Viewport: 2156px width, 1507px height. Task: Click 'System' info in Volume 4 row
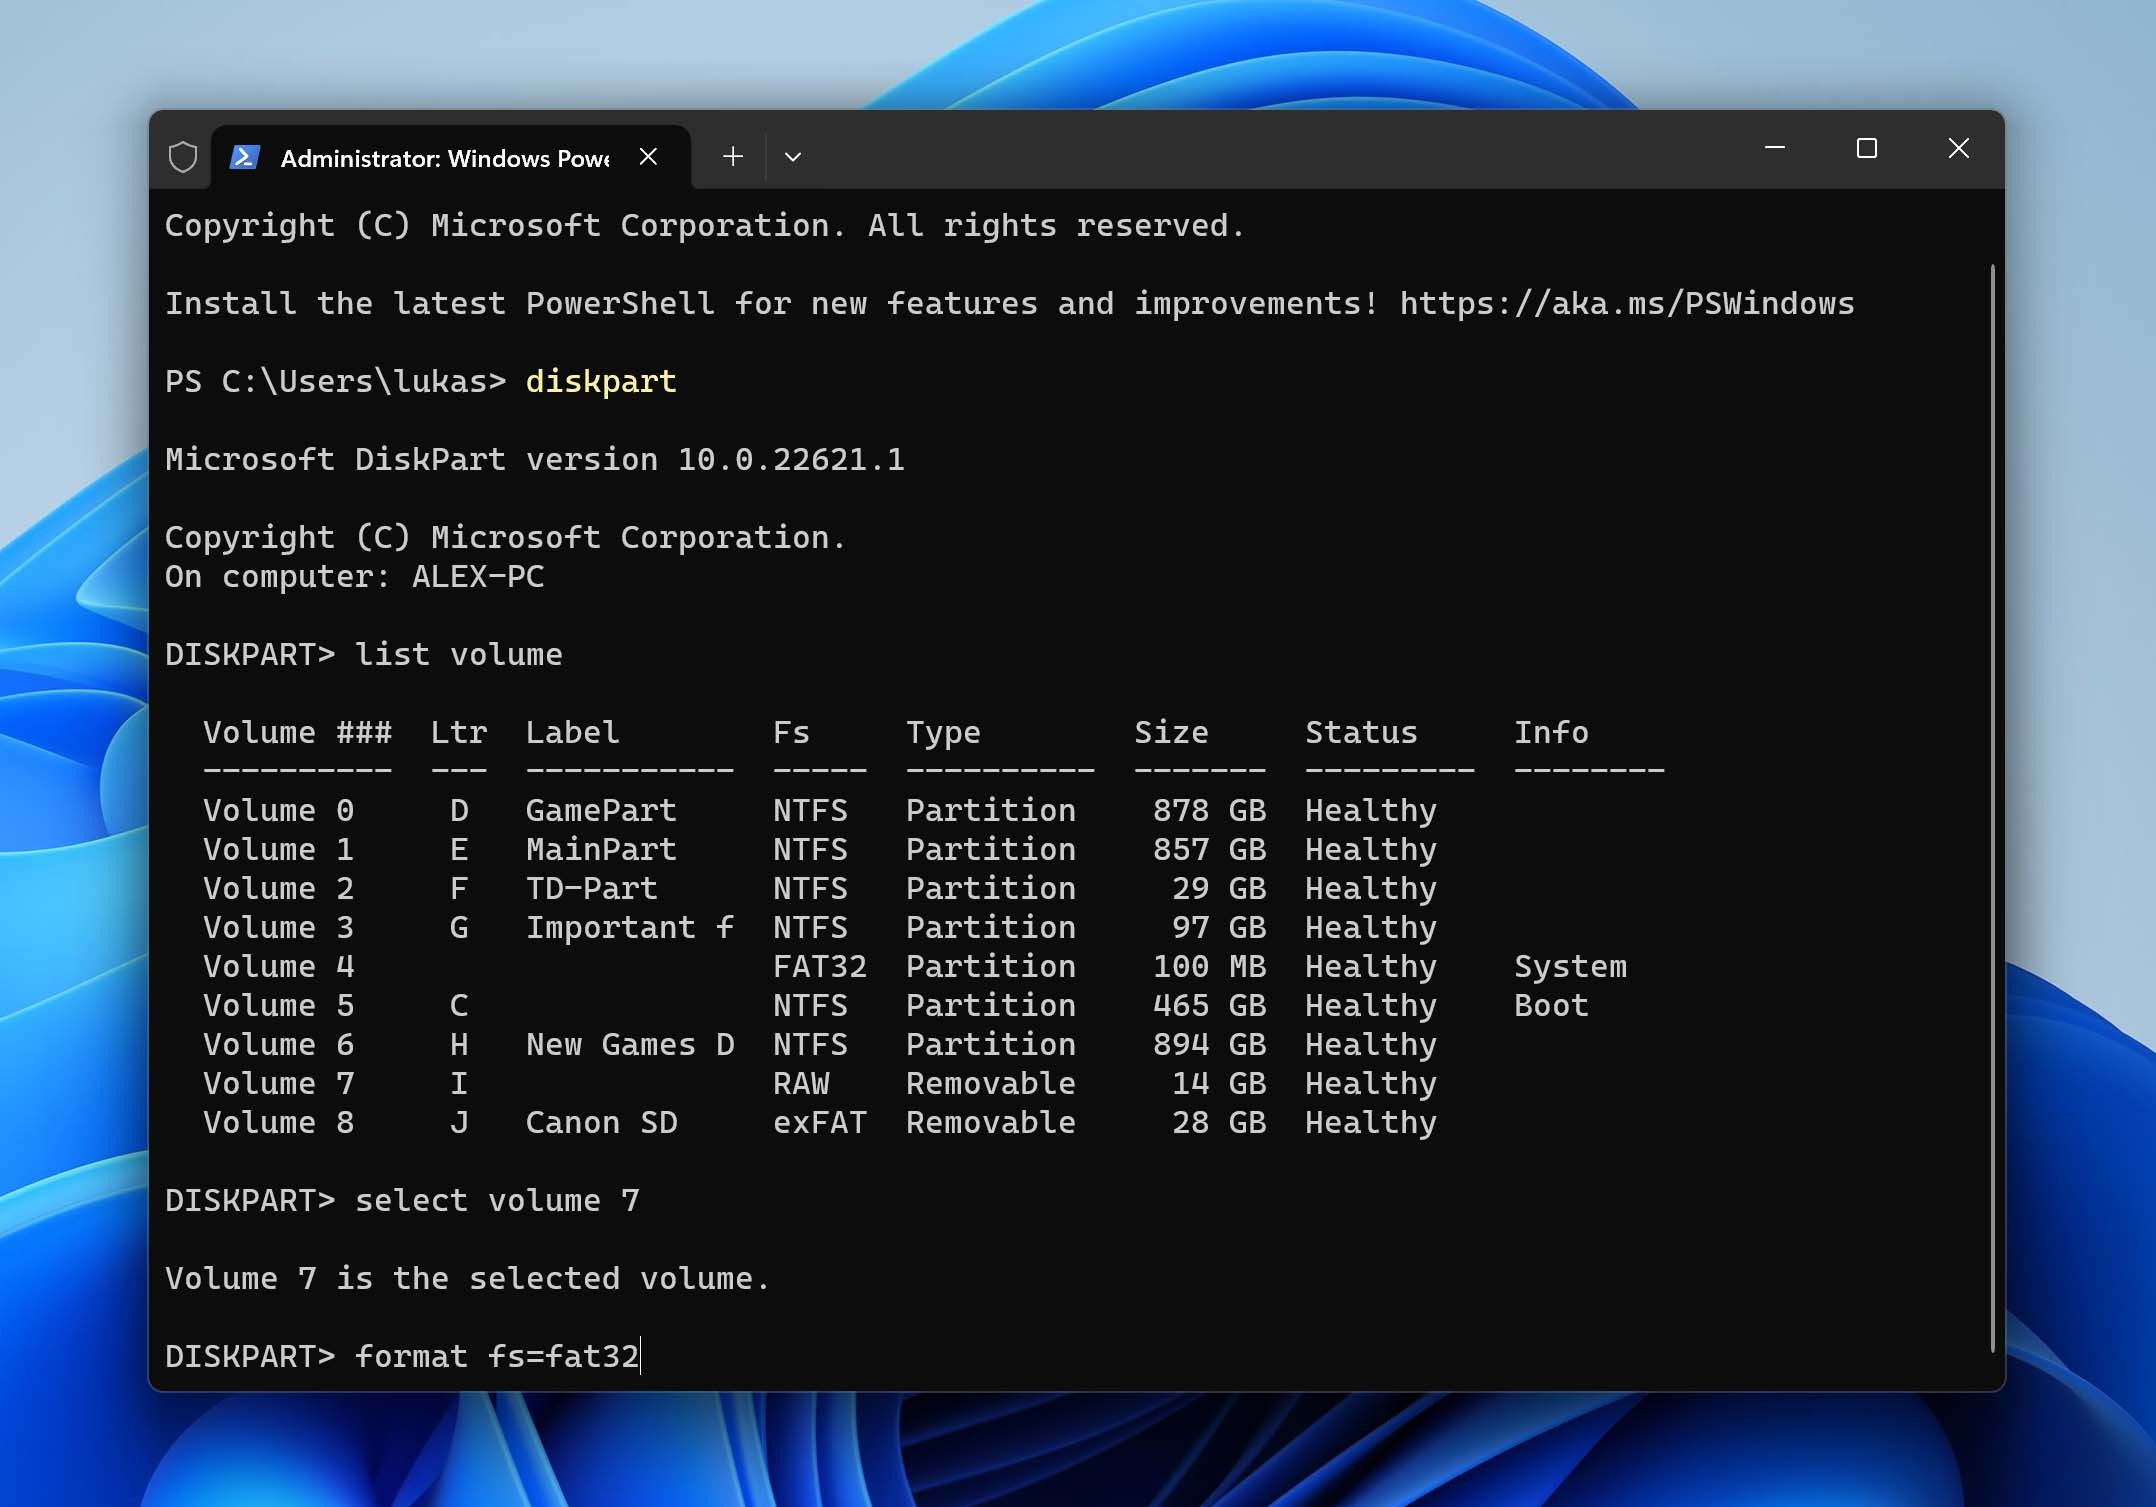(1570, 966)
